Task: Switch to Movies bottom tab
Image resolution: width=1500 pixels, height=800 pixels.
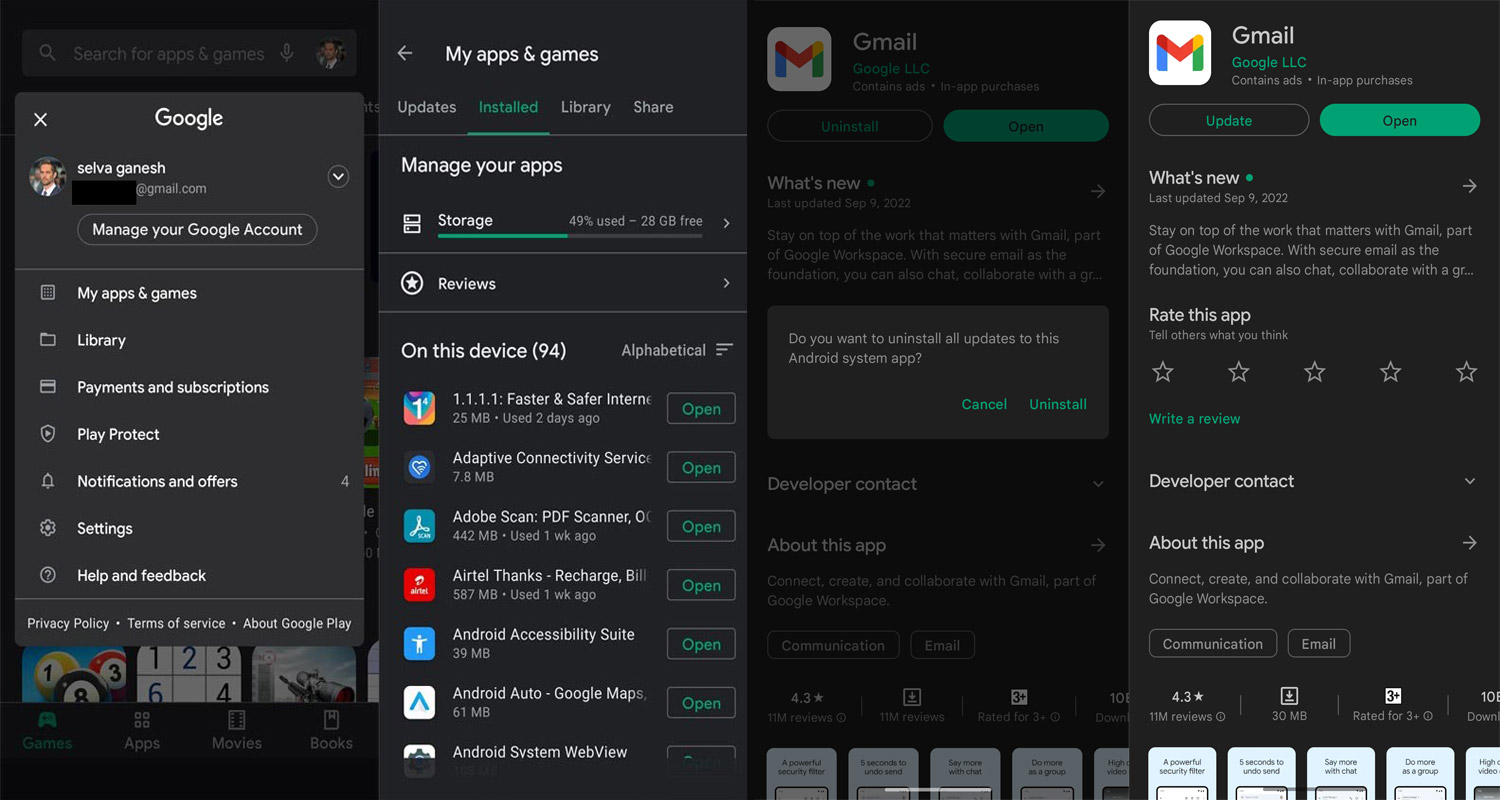Action: [237, 730]
